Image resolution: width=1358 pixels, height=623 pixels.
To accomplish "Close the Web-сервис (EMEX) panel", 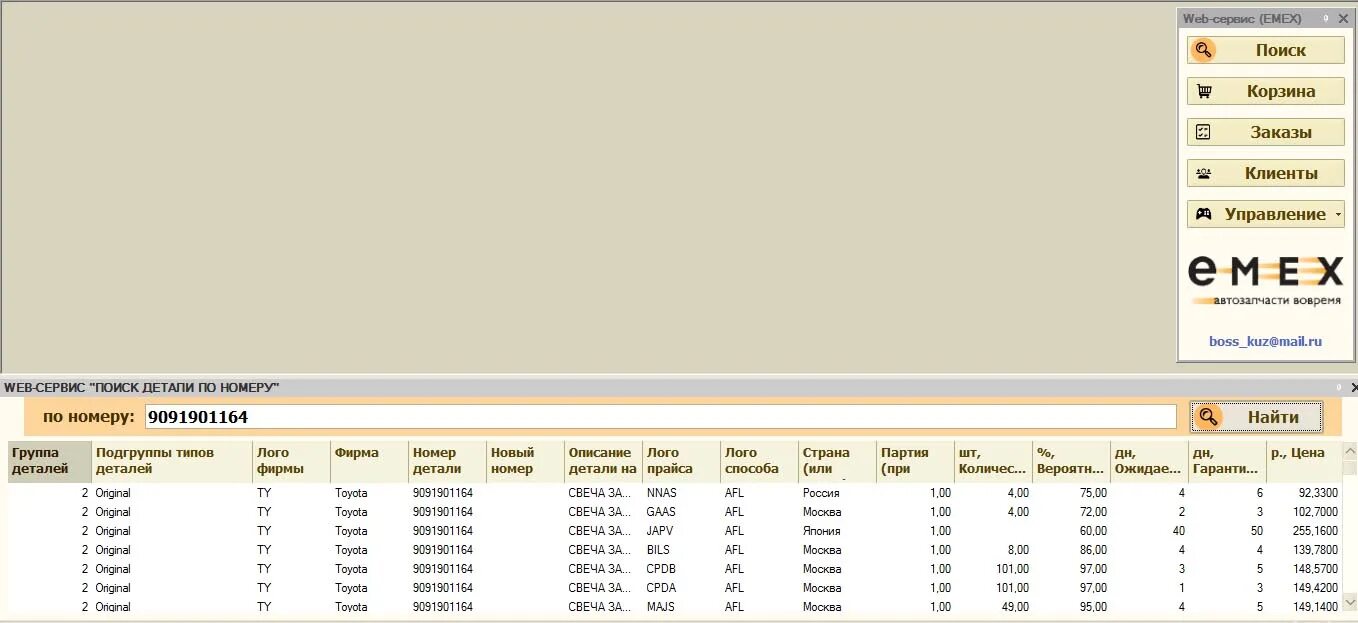I will pyautogui.click(x=1343, y=18).
